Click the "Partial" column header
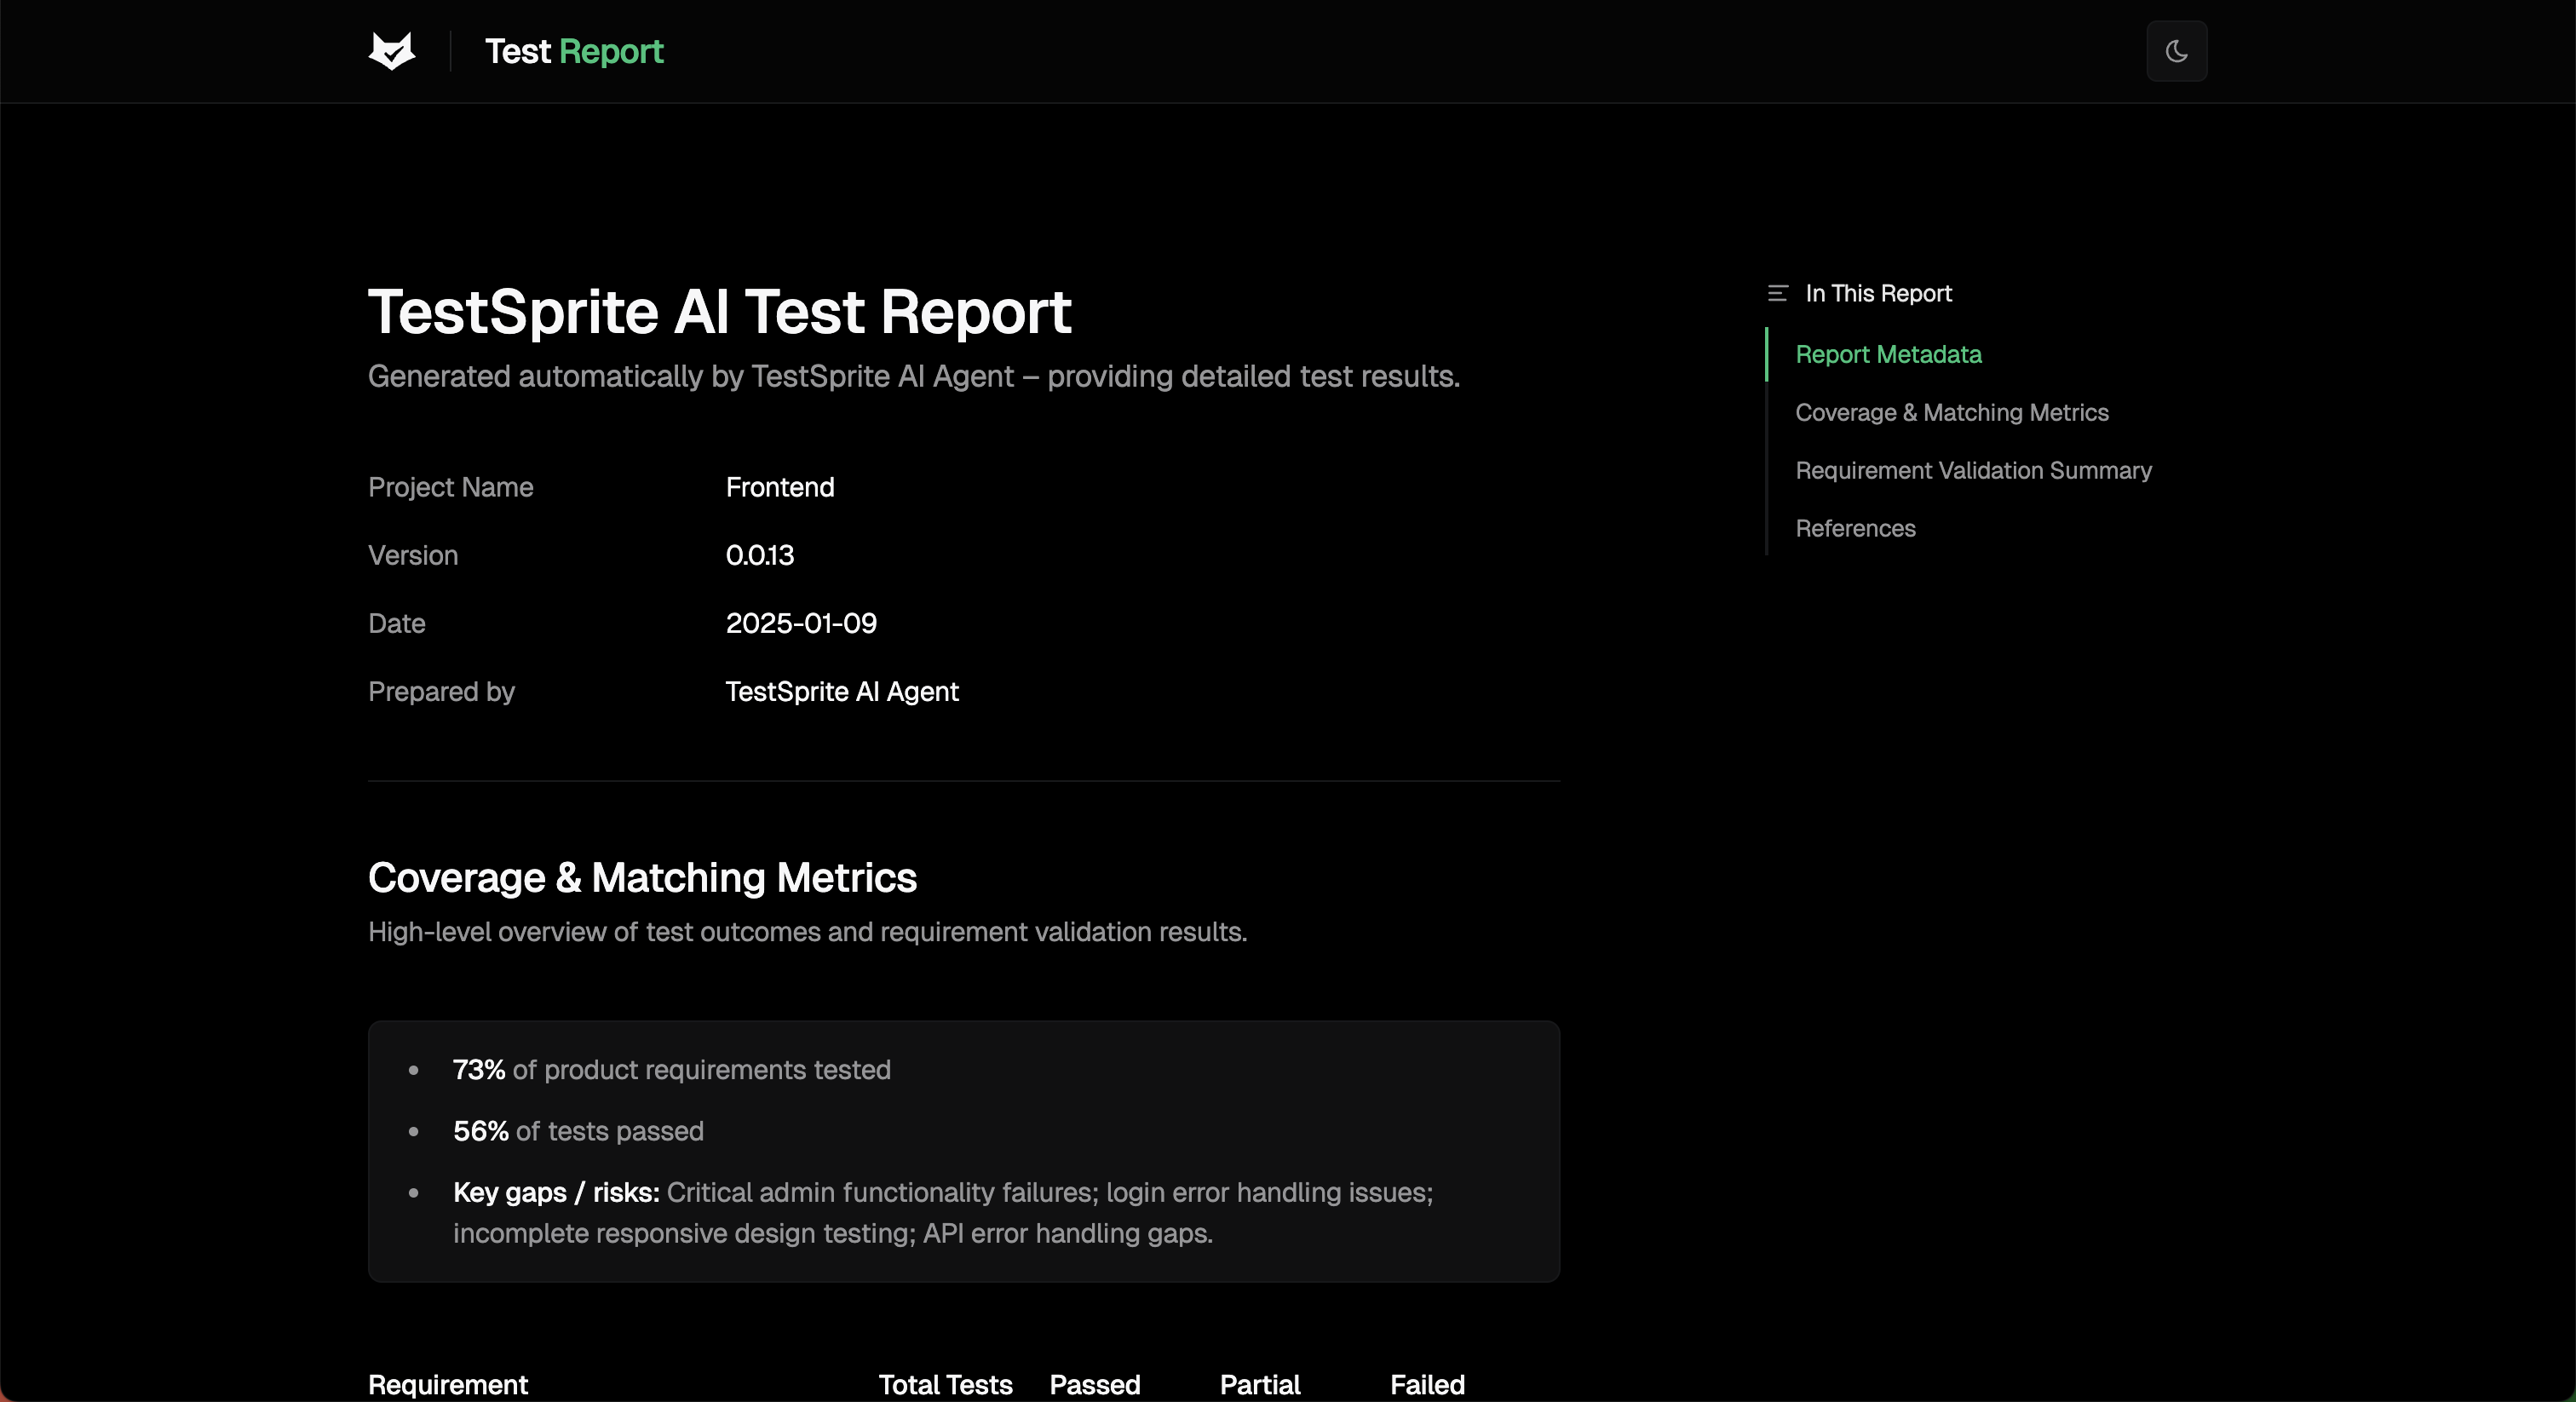Image resolution: width=2576 pixels, height=1402 pixels. point(1259,1384)
